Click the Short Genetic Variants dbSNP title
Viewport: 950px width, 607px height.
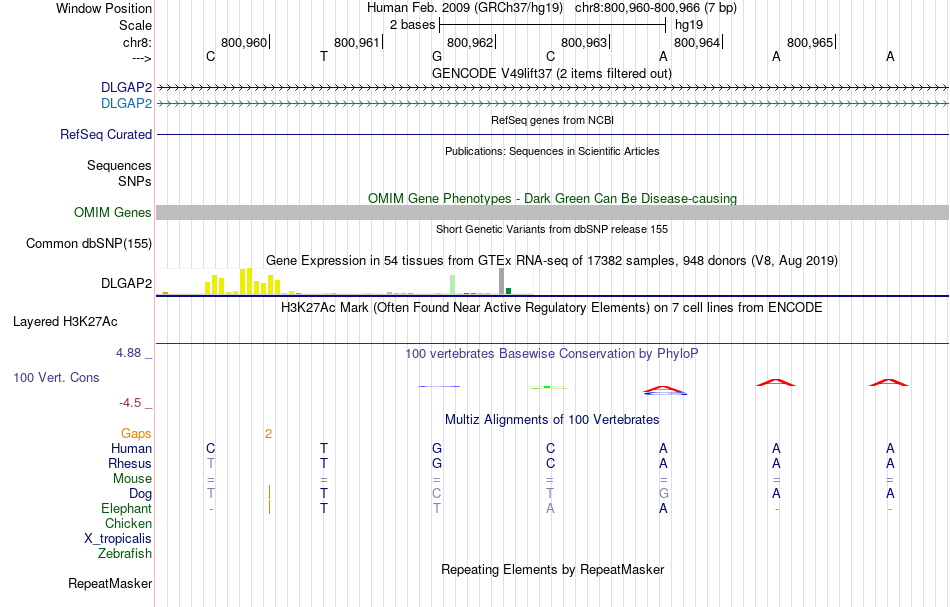pyautogui.click(x=551, y=230)
